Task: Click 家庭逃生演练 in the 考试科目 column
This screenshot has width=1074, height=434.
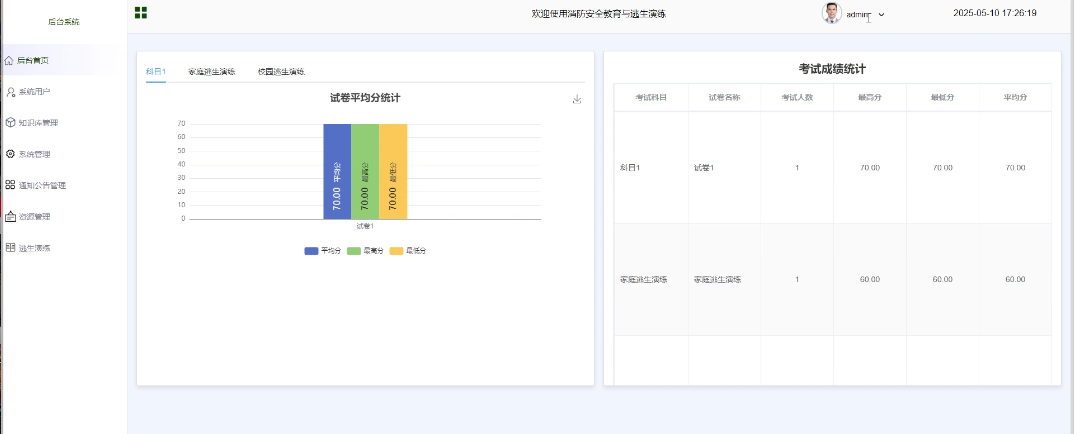Action: click(x=644, y=280)
